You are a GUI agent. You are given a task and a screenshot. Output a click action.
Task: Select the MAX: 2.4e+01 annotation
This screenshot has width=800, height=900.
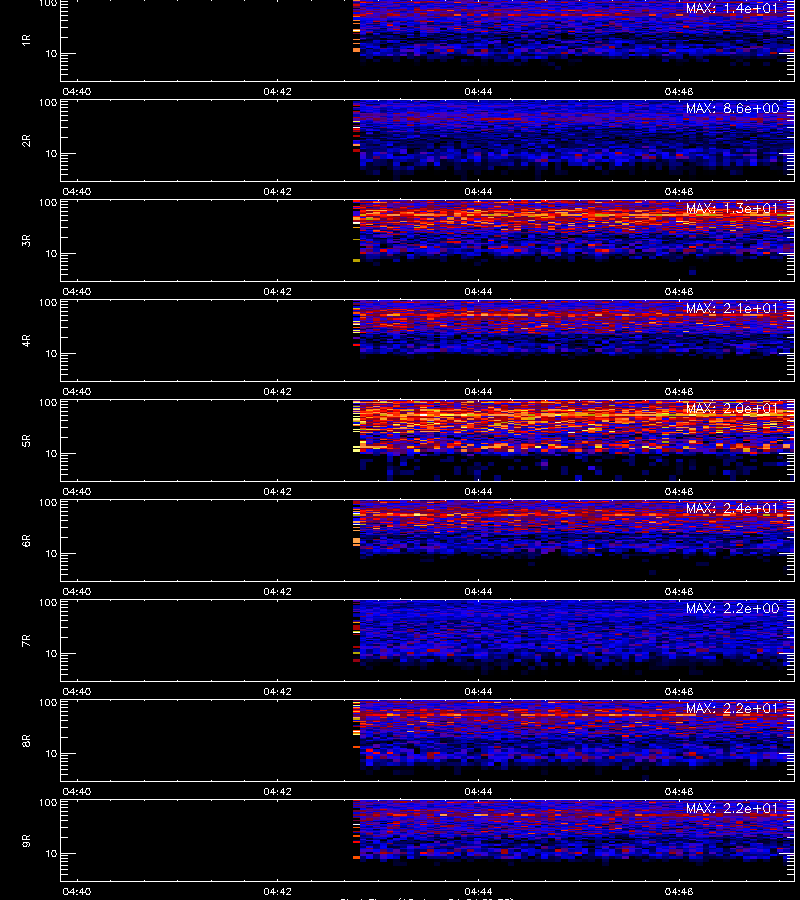pos(732,508)
